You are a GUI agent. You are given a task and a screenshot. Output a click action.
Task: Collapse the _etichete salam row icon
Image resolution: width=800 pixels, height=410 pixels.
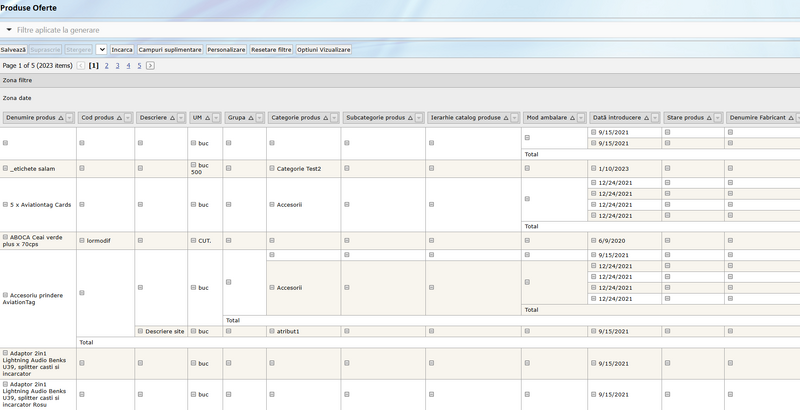pyautogui.click(x=5, y=169)
